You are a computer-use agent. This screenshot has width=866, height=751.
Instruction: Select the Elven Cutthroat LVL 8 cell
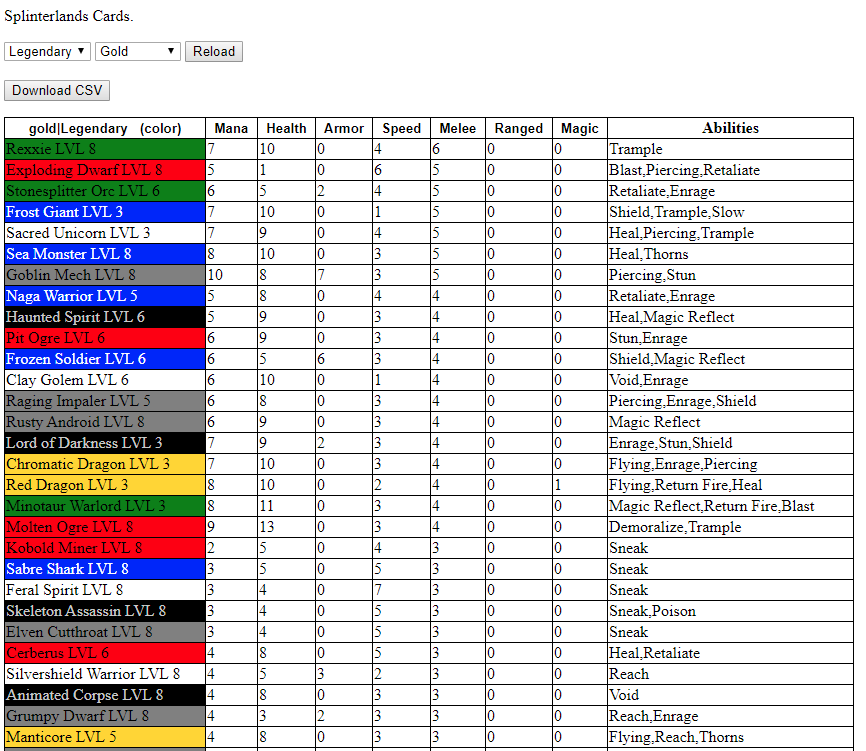[x=105, y=632]
